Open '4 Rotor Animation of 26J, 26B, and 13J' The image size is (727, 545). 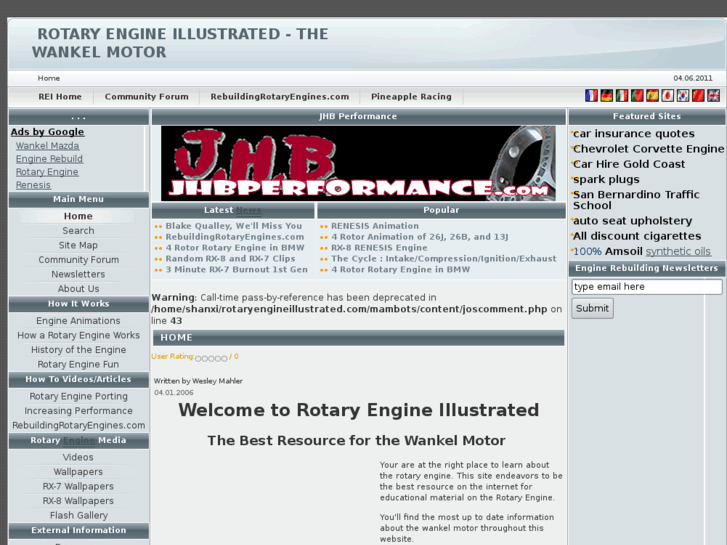(420, 237)
